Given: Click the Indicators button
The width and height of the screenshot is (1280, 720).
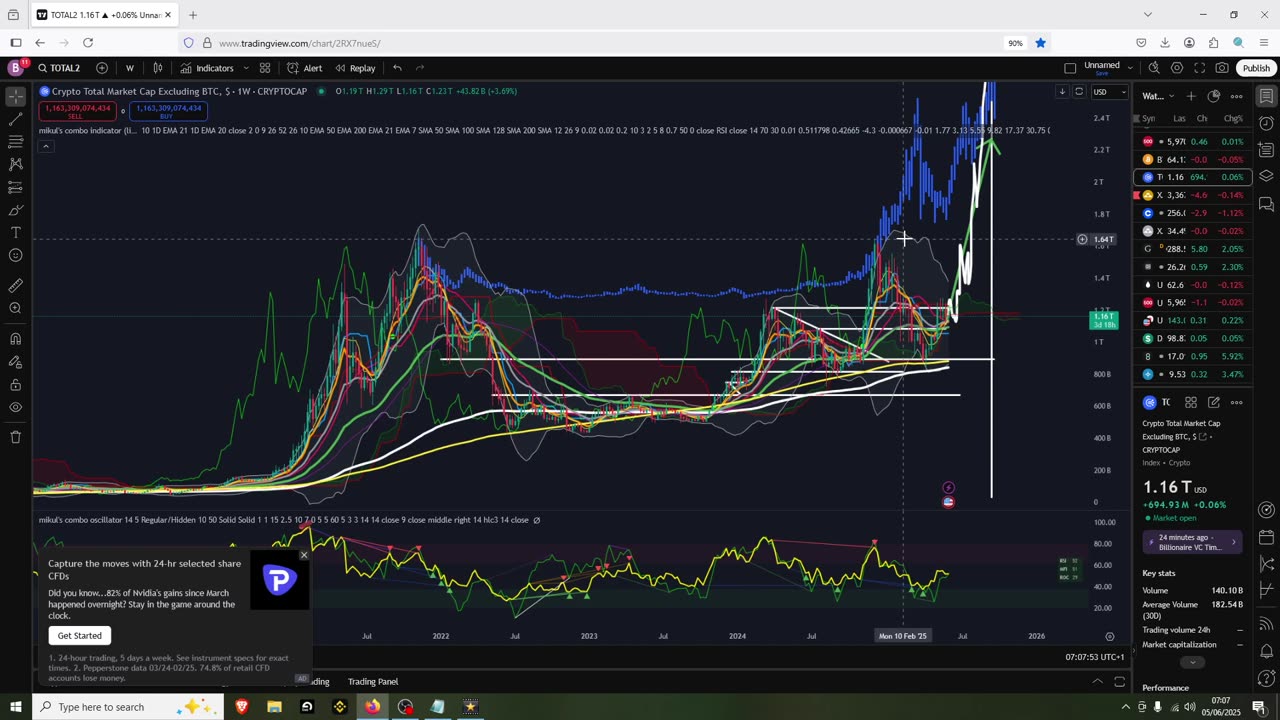Looking at the screenshot, I should (x=207, y=68).
